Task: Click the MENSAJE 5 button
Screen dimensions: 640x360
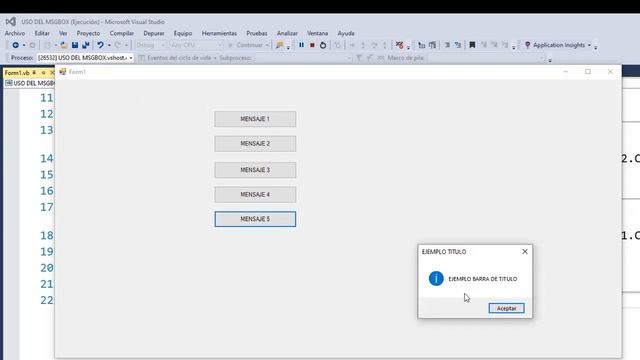Action: 255,219
